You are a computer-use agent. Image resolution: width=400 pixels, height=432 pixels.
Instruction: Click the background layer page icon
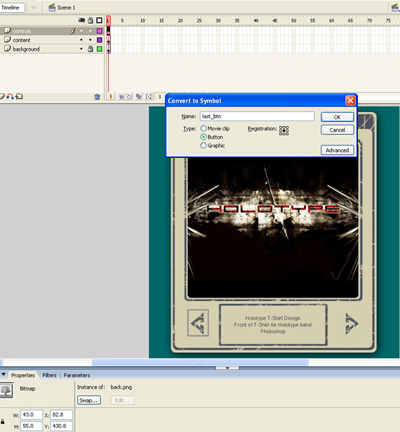[7, 49]
